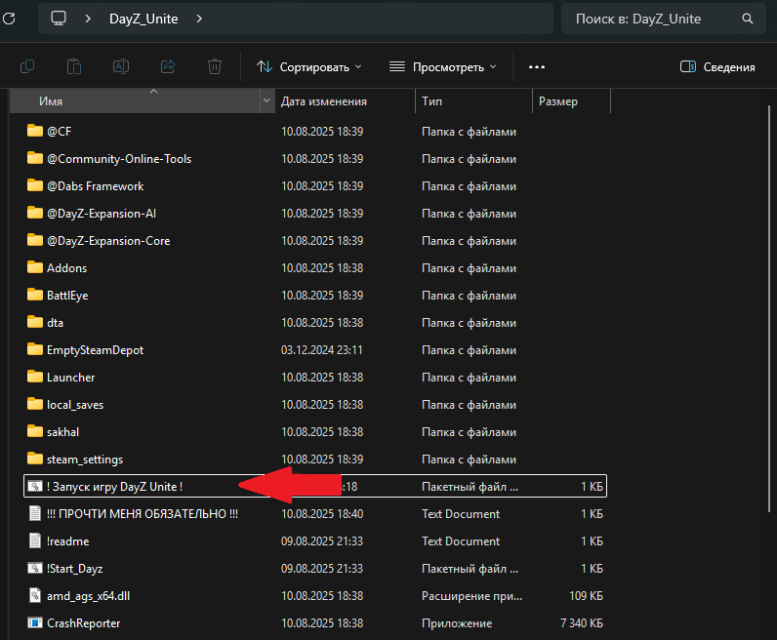Image resolution: width=777 pixels, height=640 pixels.
Task: Click the CrashReporter application icon
Action: (x=35, y=623)
